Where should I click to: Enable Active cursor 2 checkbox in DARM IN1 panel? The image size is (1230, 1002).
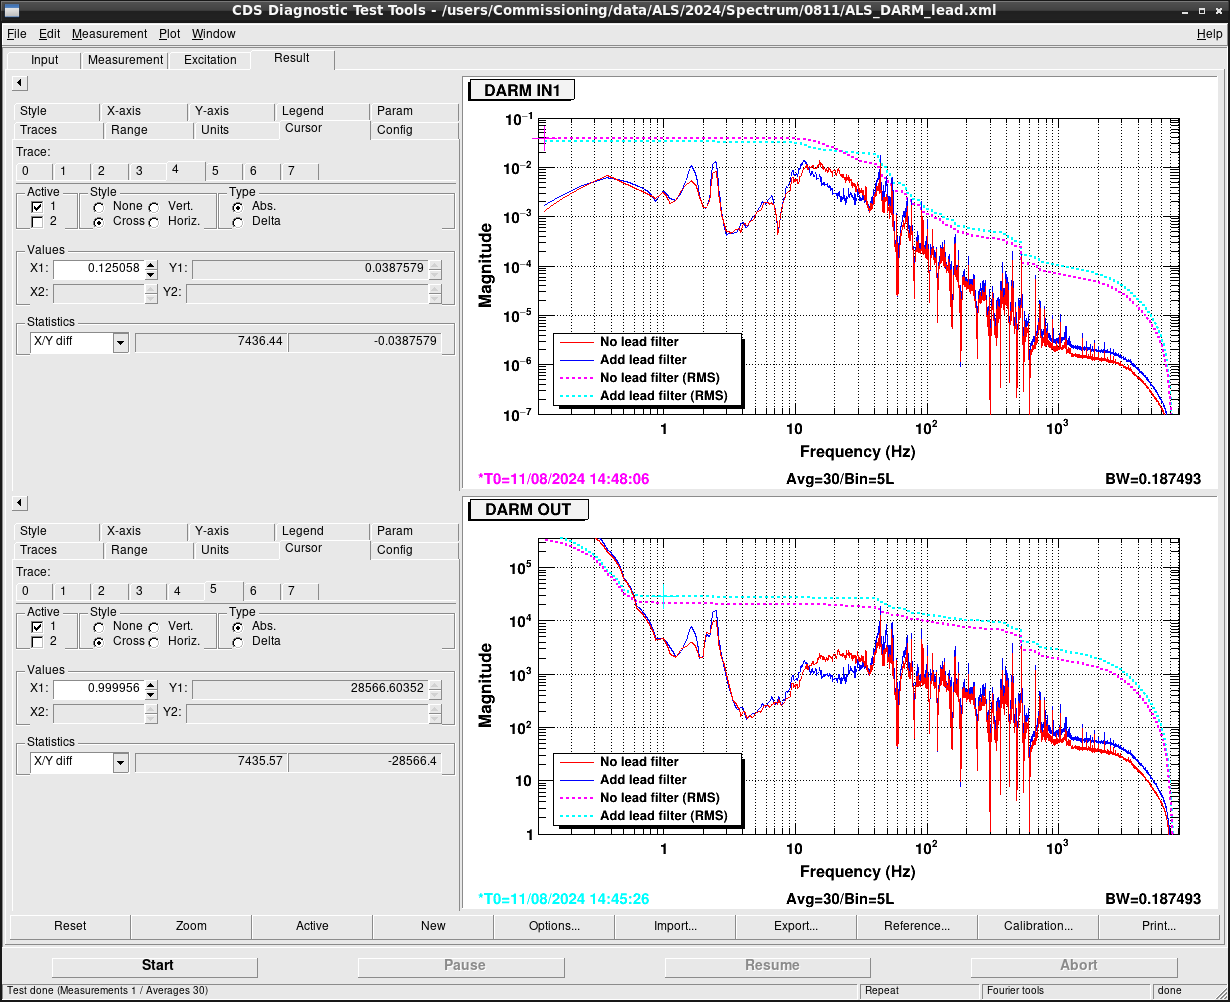pos(37,222)
